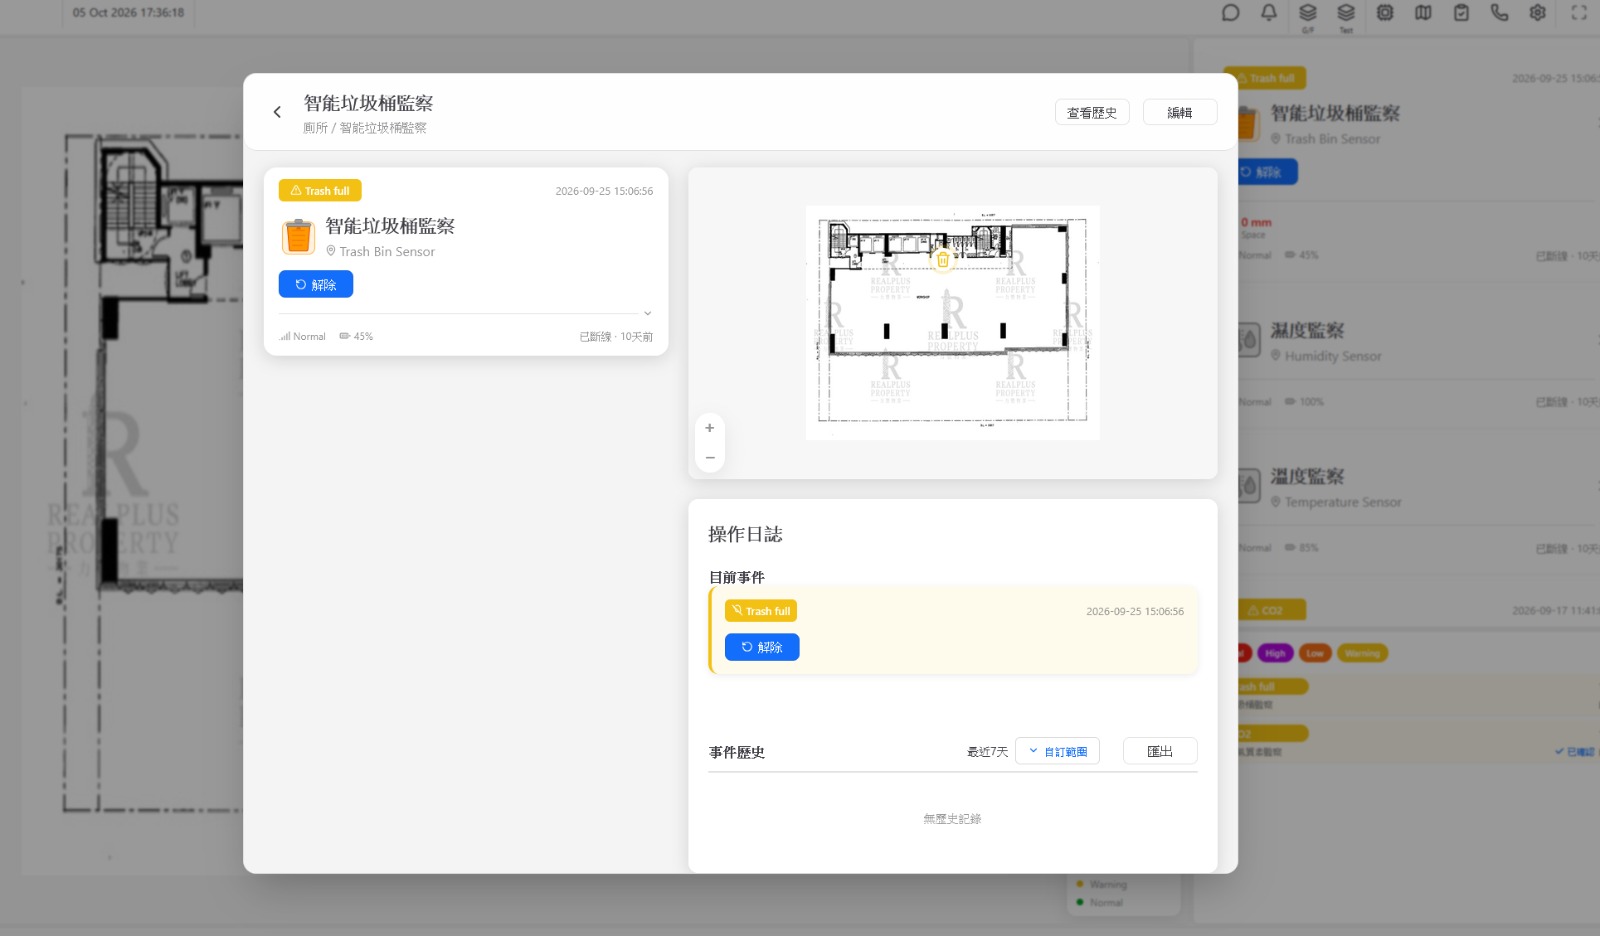Viewport: 1600px width, 936px height.
Task: Click the 廁所 breadcrumb
Action: click(x=315, y=128)
